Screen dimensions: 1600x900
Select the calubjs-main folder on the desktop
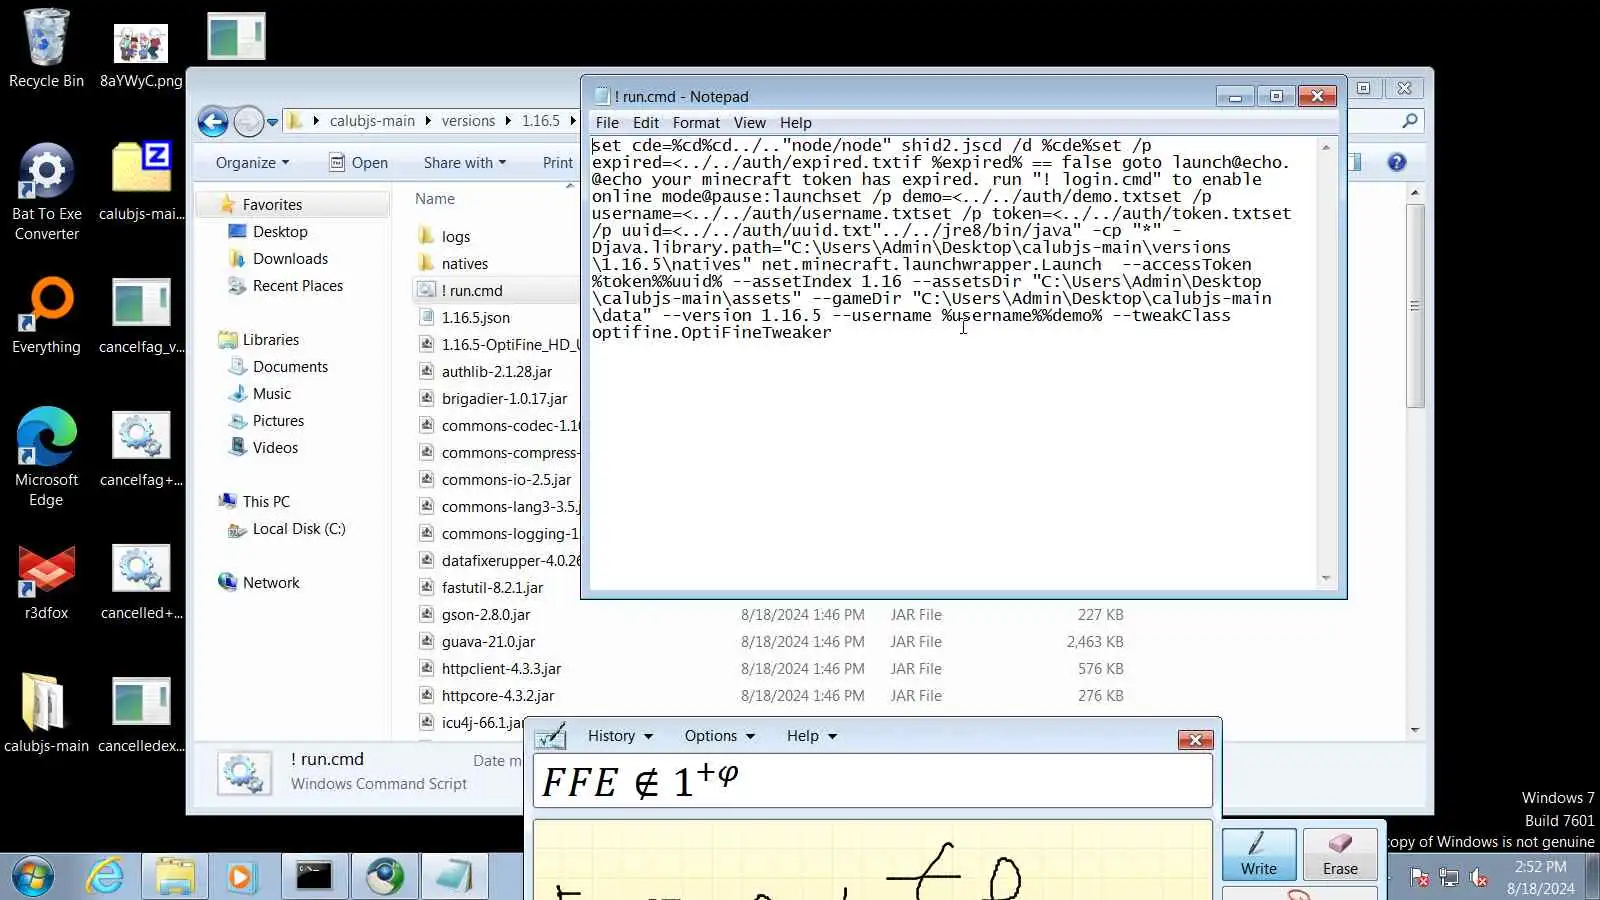click(46, 713)
